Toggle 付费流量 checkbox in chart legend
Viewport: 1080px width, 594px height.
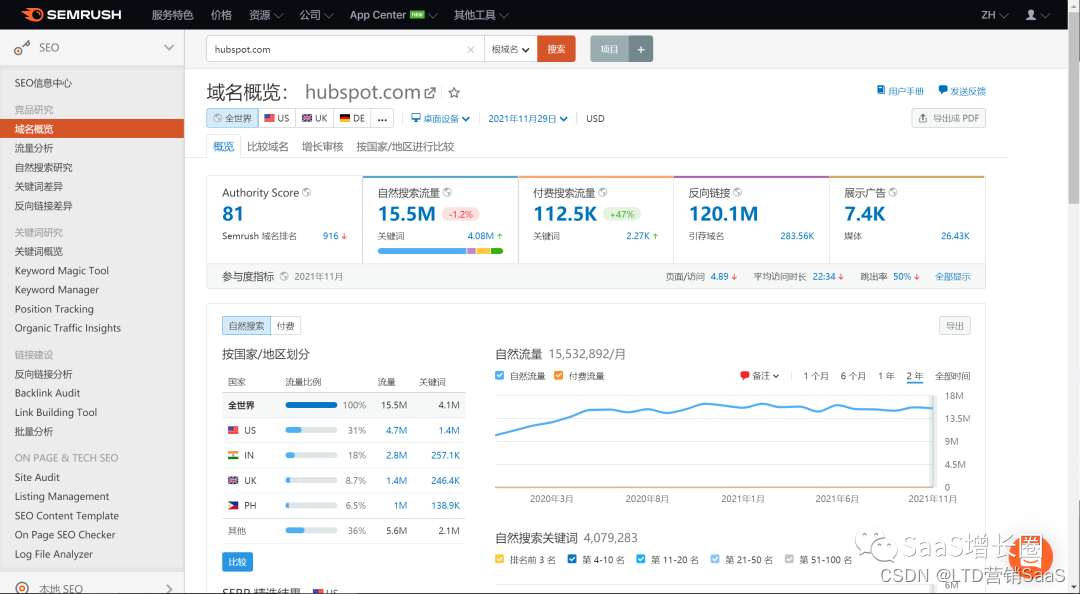click(559, 376)
